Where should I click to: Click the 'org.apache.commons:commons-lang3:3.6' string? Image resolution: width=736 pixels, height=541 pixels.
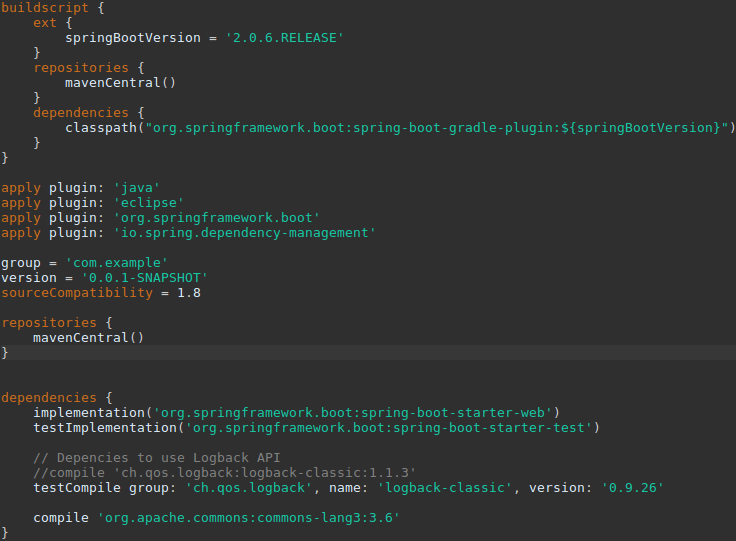[248, 518]
